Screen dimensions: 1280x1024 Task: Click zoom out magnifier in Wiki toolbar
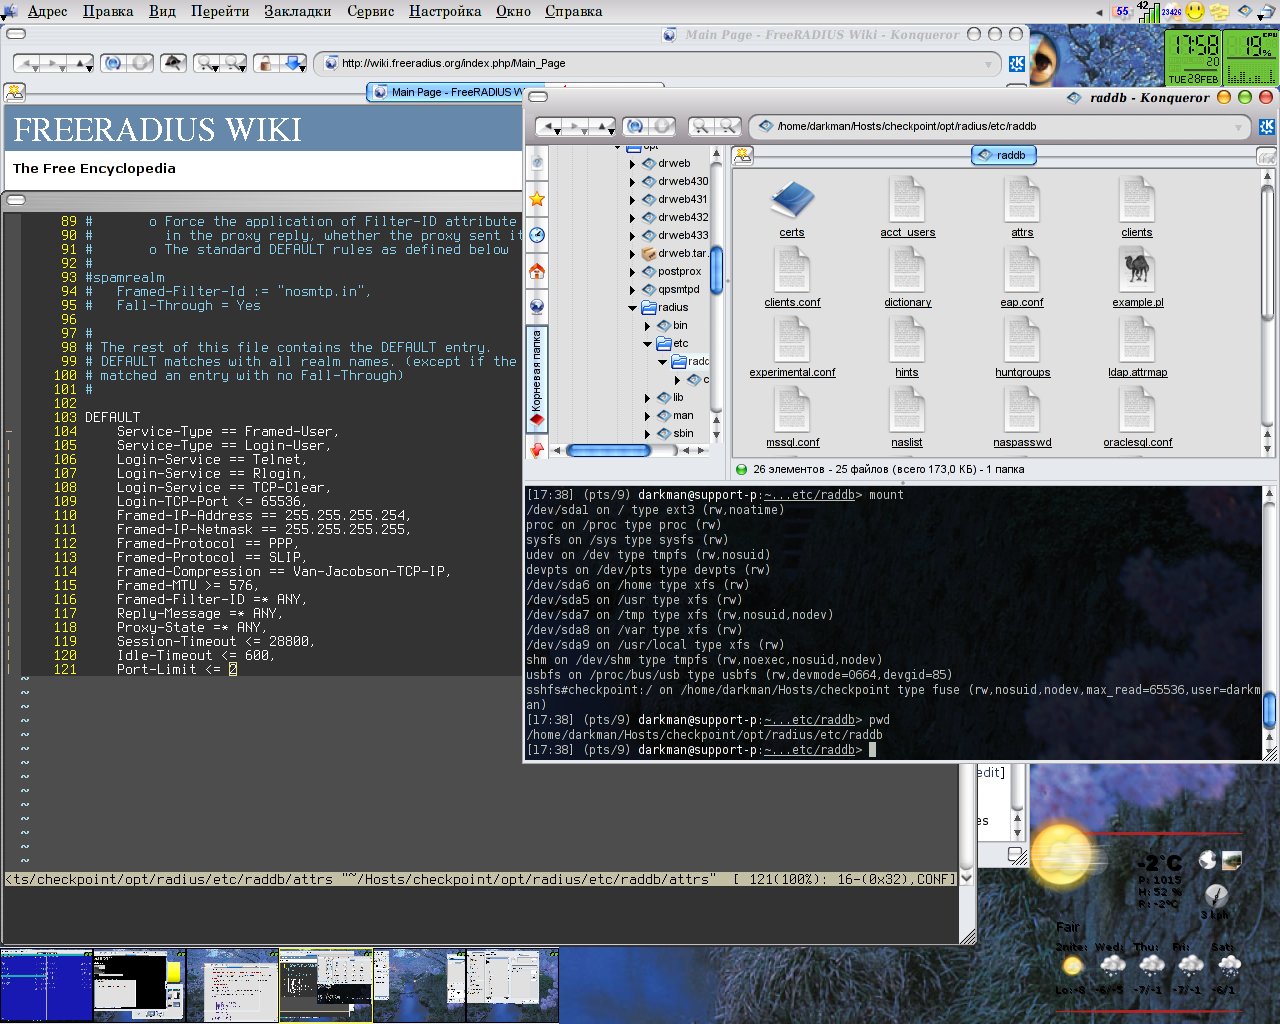coord(233,63)
